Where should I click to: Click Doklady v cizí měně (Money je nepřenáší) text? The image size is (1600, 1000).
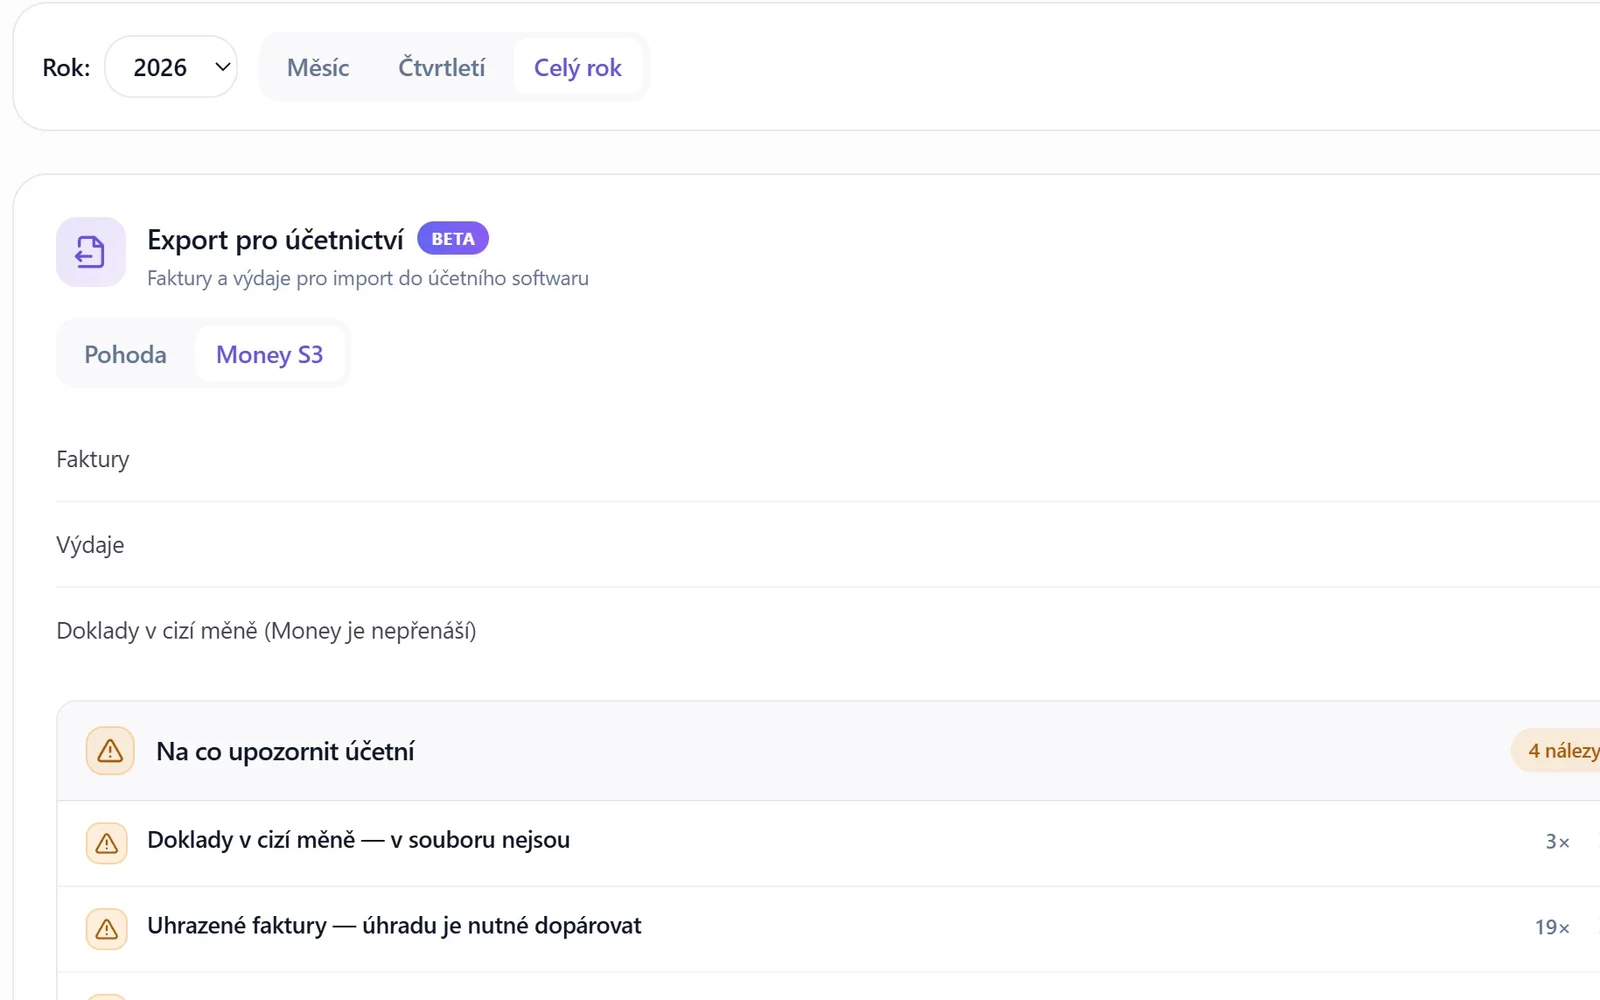[266, 631]
